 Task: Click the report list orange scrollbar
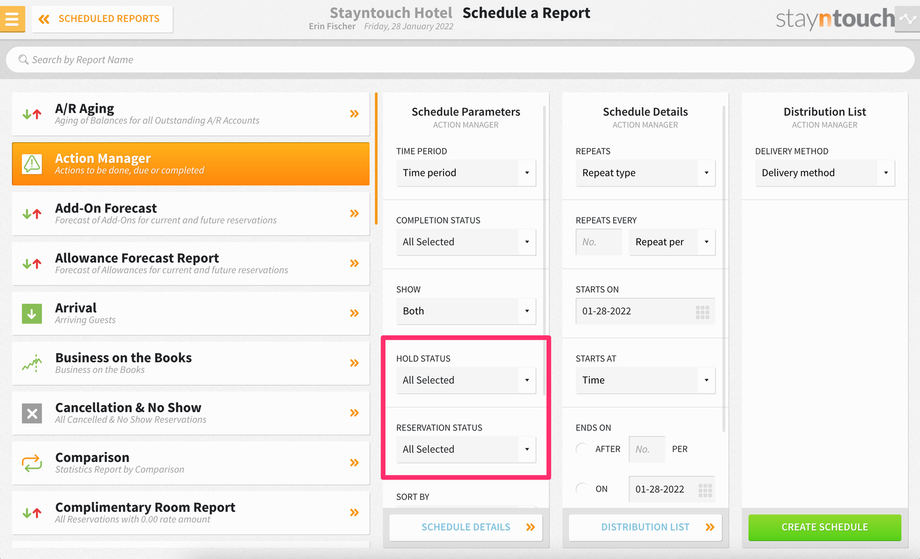376,158
